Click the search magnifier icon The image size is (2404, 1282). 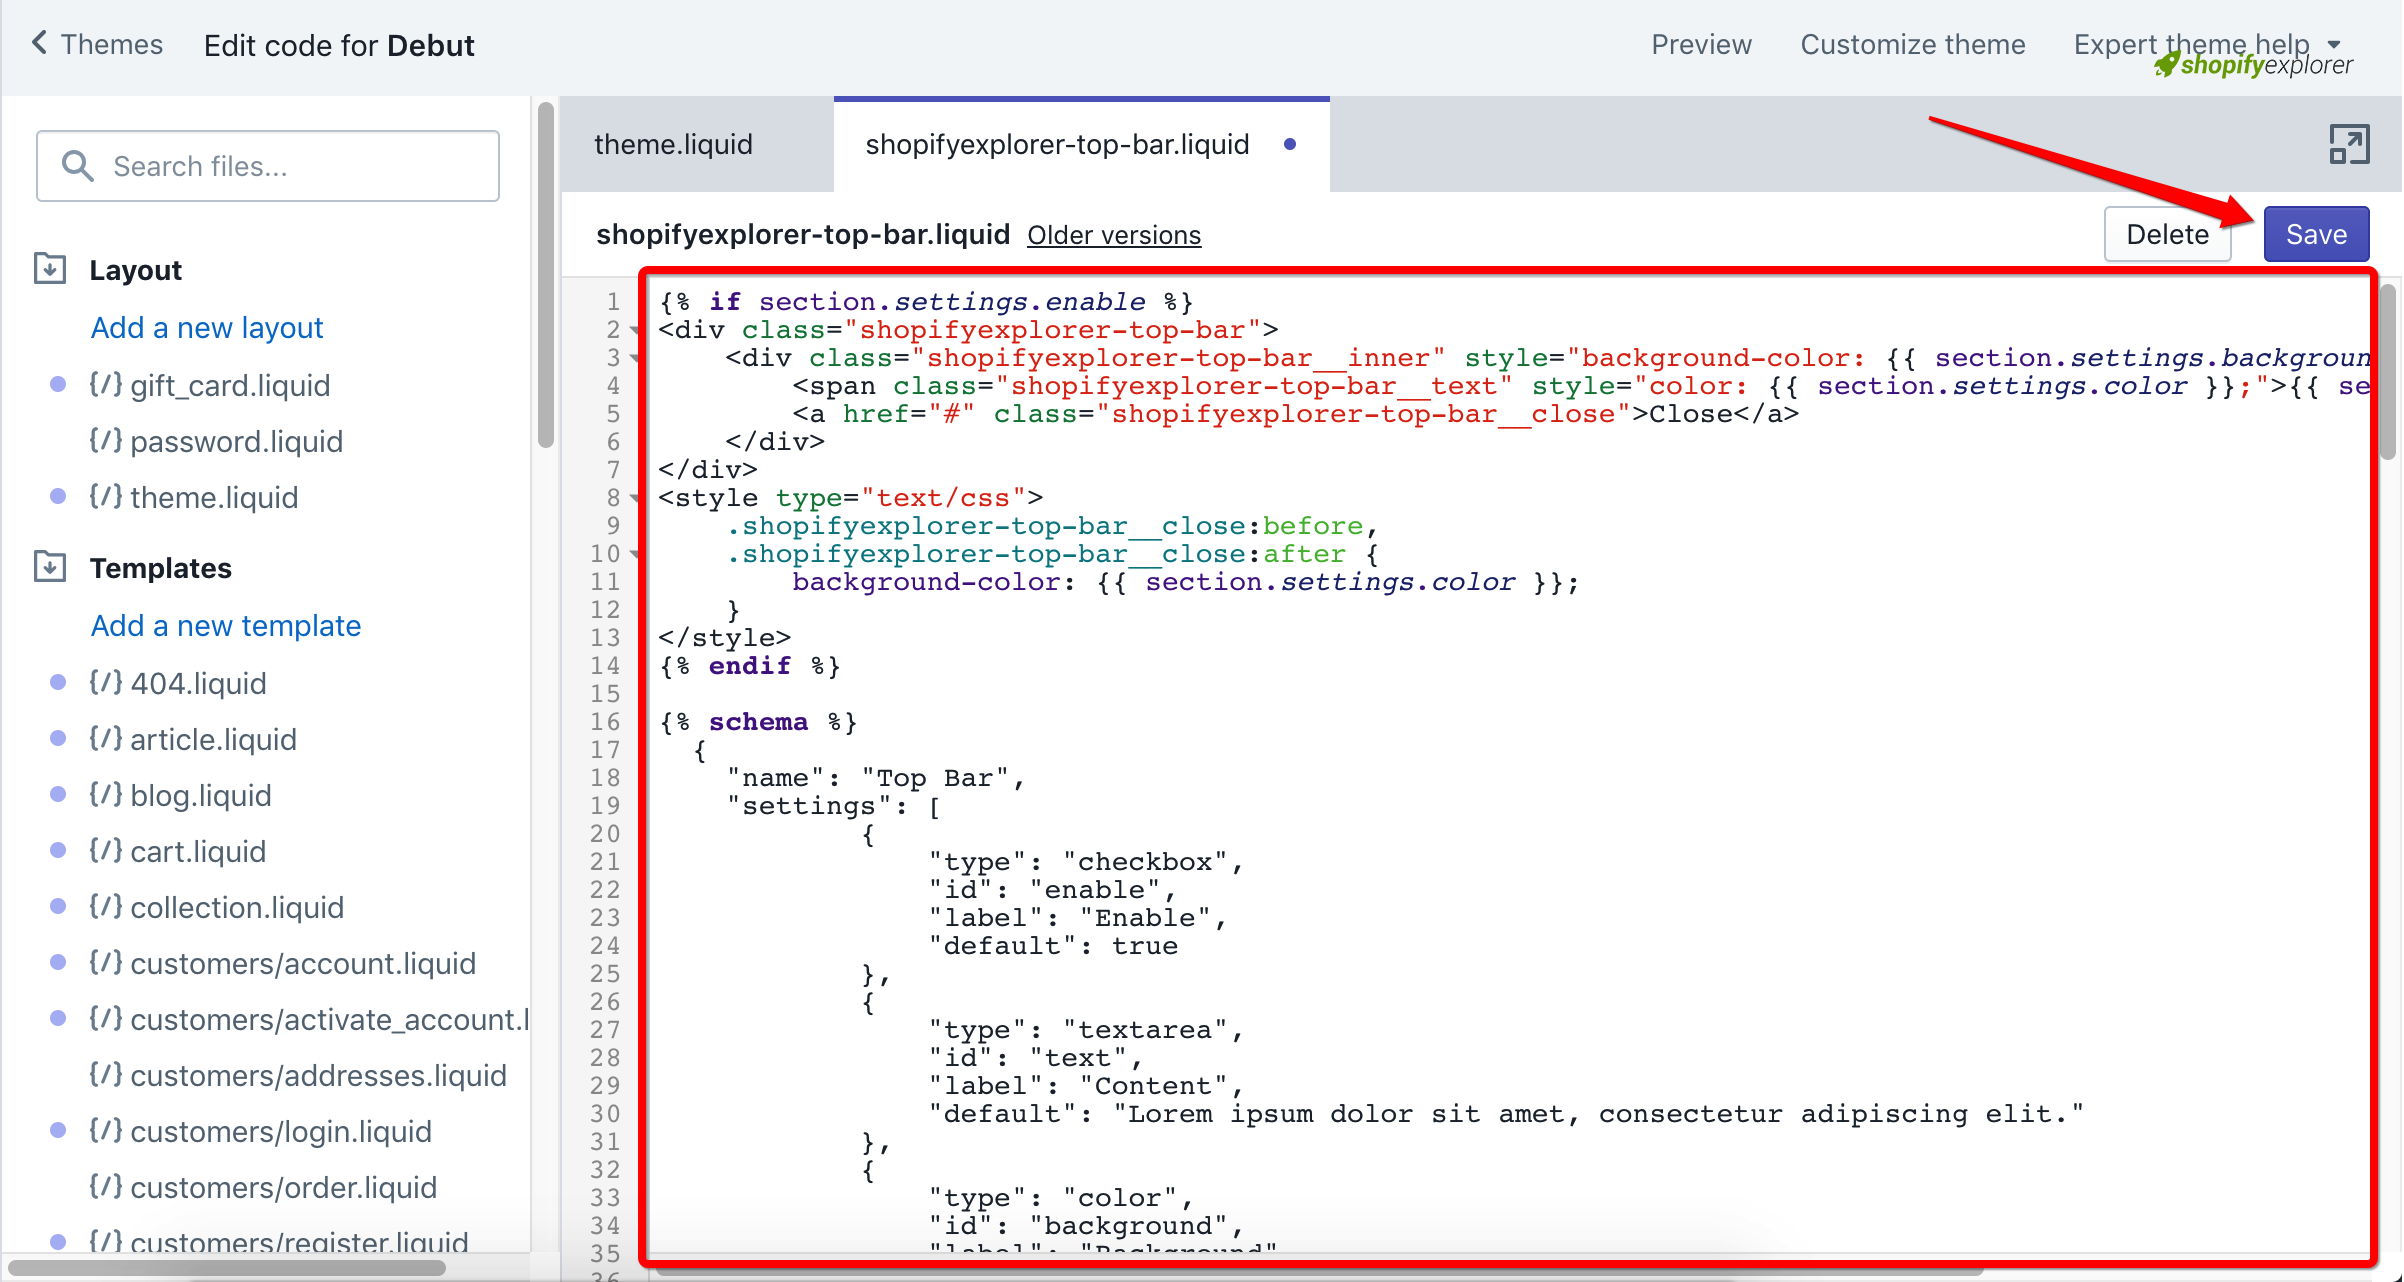(x=77, y=166)
